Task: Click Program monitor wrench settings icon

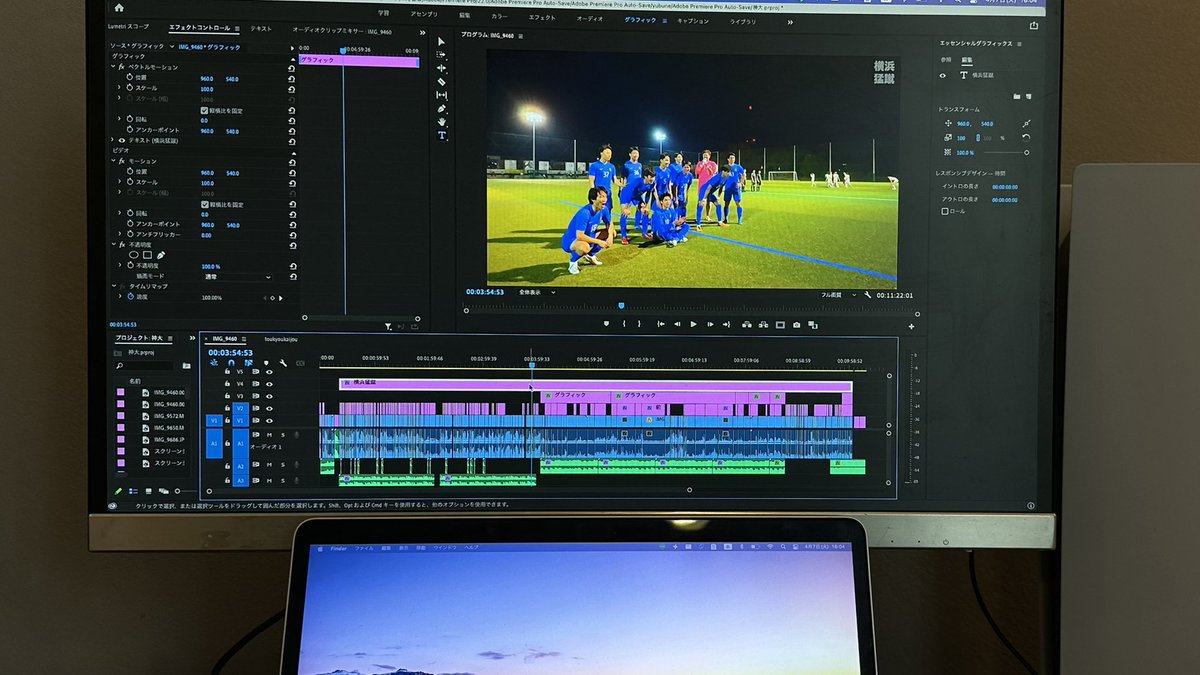Action: 868,295
